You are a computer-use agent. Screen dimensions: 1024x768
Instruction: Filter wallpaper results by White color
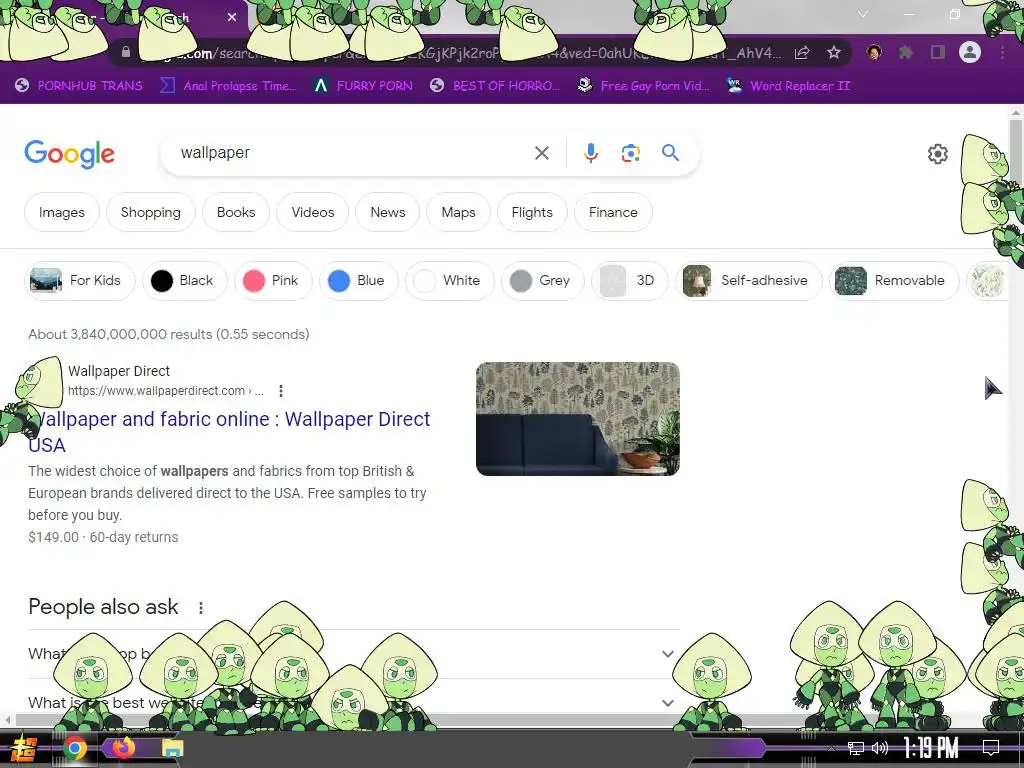449,281
